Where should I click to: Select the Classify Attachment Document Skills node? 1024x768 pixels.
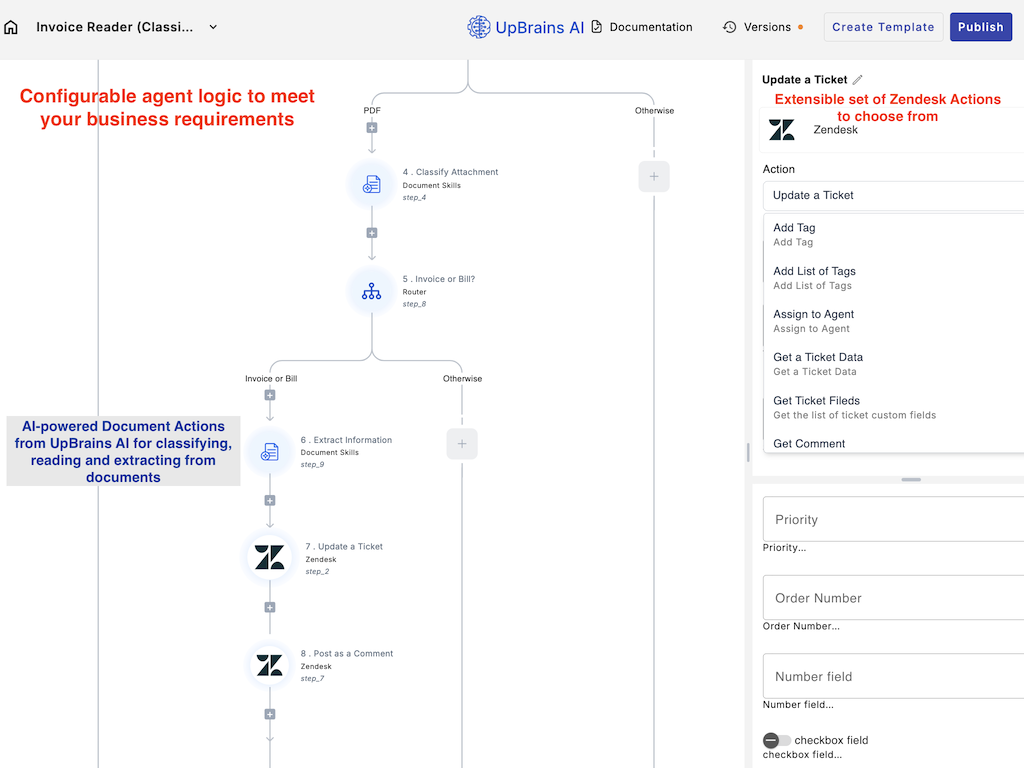tap(372, 184)
